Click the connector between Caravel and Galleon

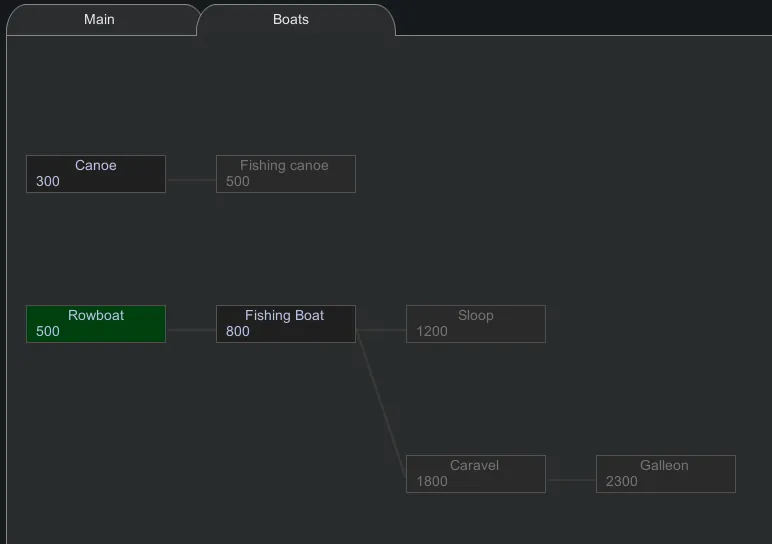[571, 480]
